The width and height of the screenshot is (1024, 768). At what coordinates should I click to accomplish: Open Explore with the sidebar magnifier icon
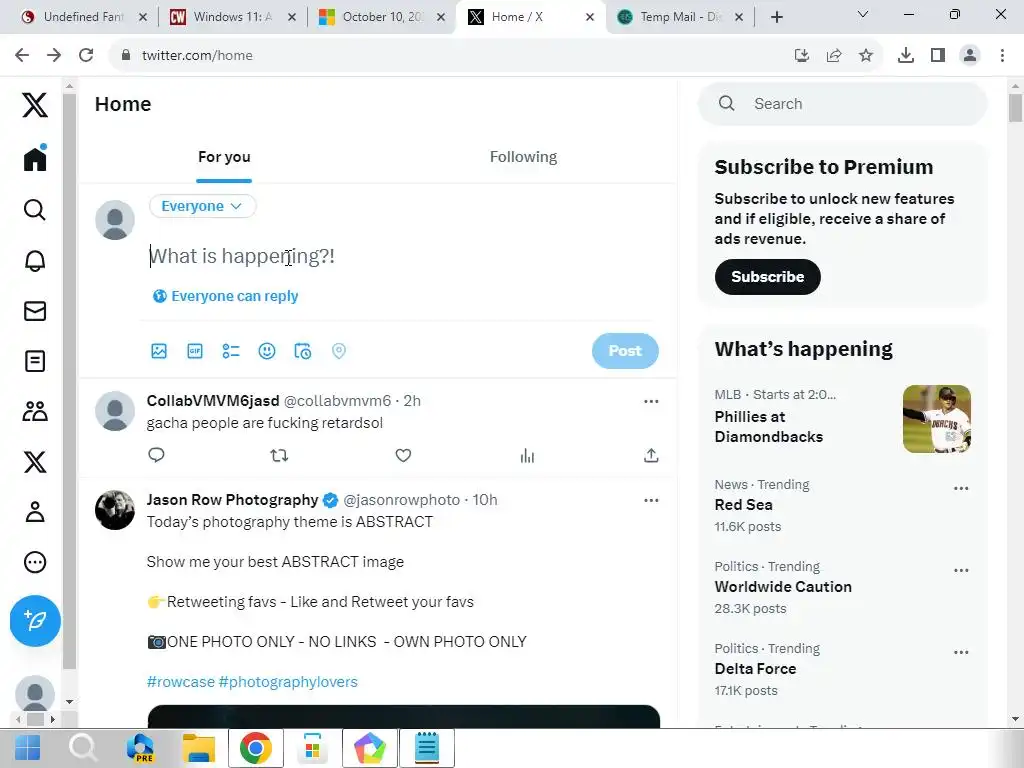(x=35, y=210)
